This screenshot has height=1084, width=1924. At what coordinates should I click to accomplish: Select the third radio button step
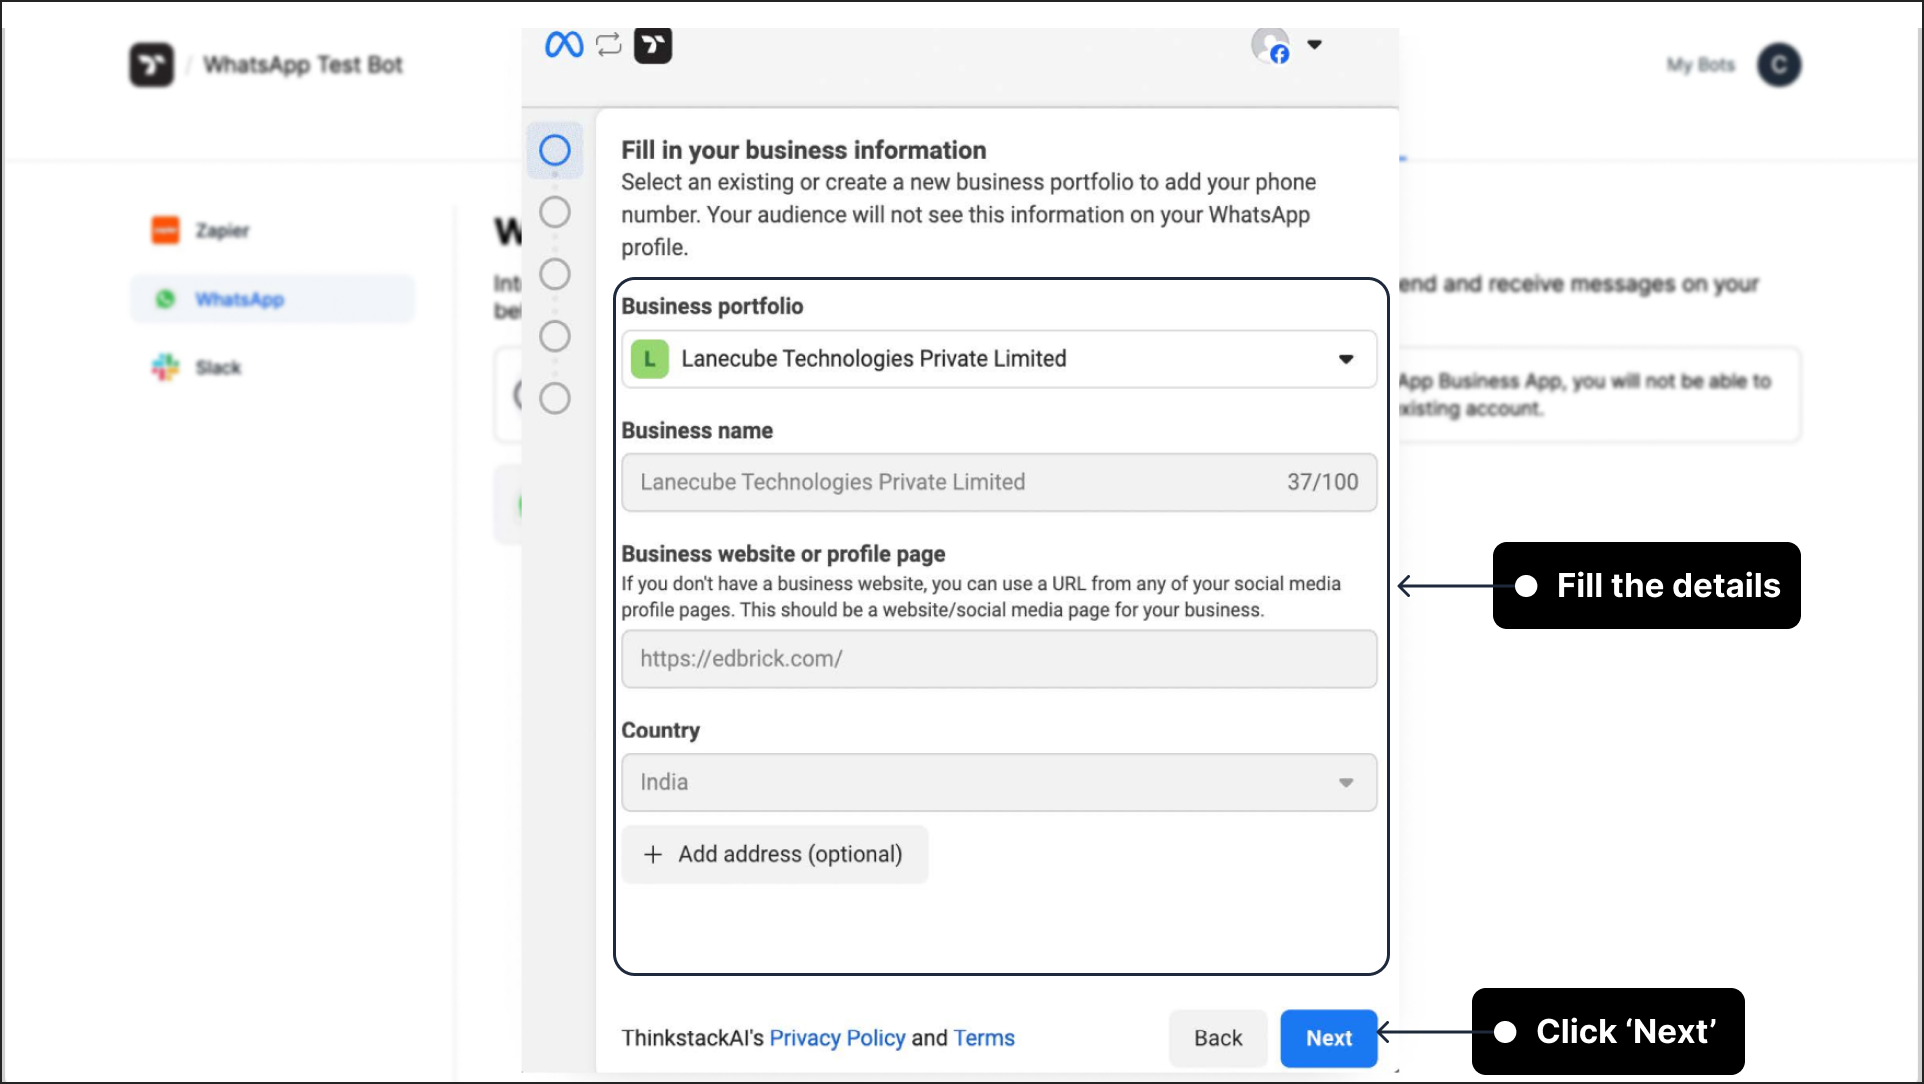tap(555, 274)
